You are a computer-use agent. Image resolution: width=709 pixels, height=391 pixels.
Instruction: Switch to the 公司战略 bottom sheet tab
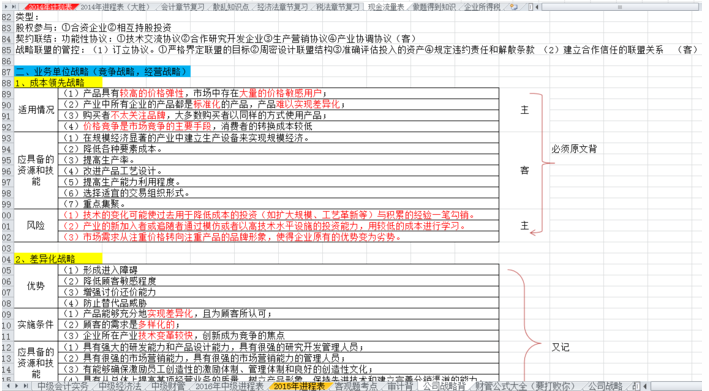(x=605, y=386)
